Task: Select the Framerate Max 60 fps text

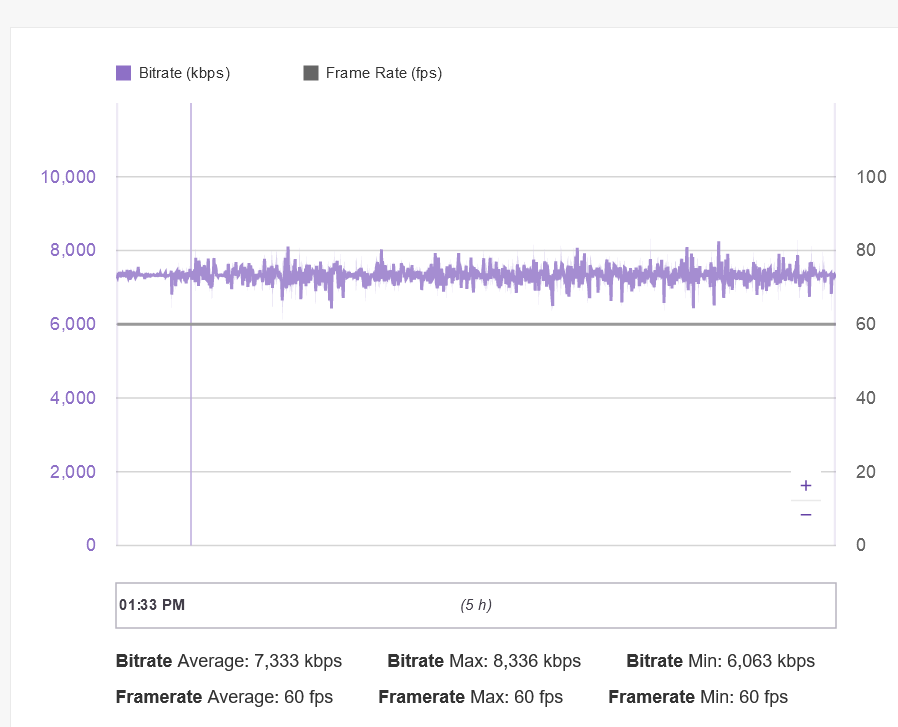Action: coord(470,697)
